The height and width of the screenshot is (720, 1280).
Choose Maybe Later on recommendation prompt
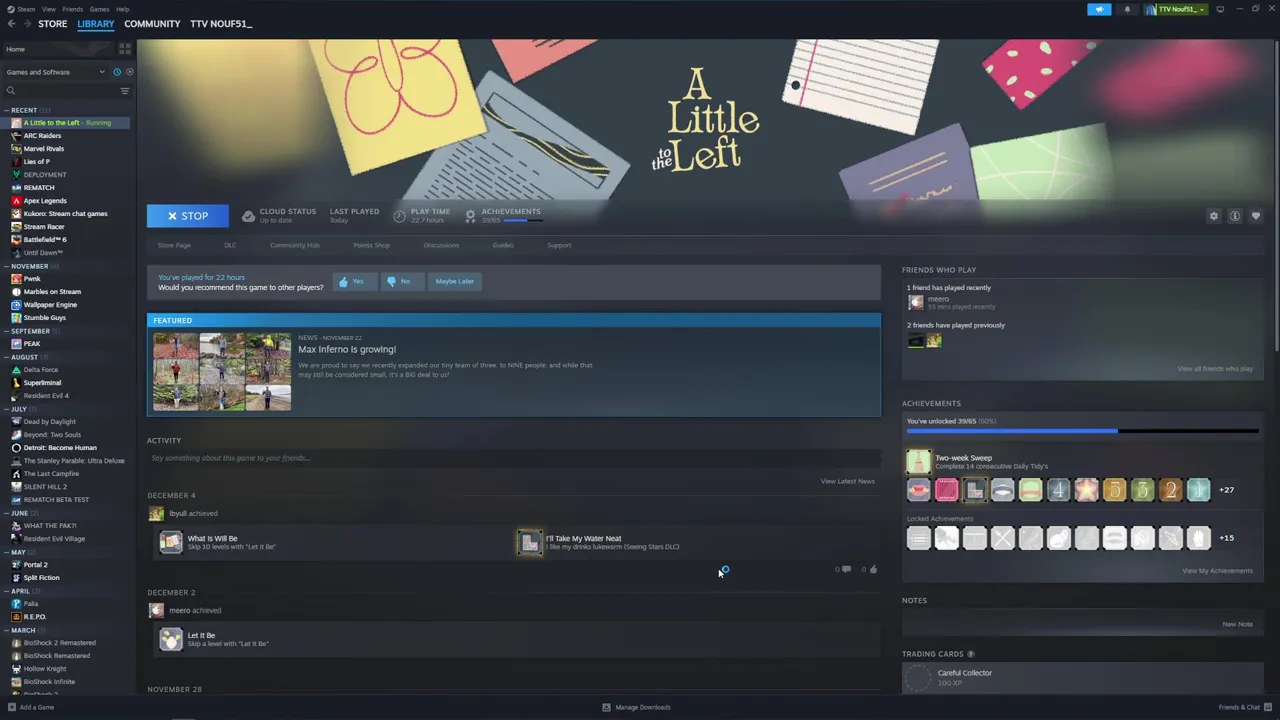click(x=454, y=282)
